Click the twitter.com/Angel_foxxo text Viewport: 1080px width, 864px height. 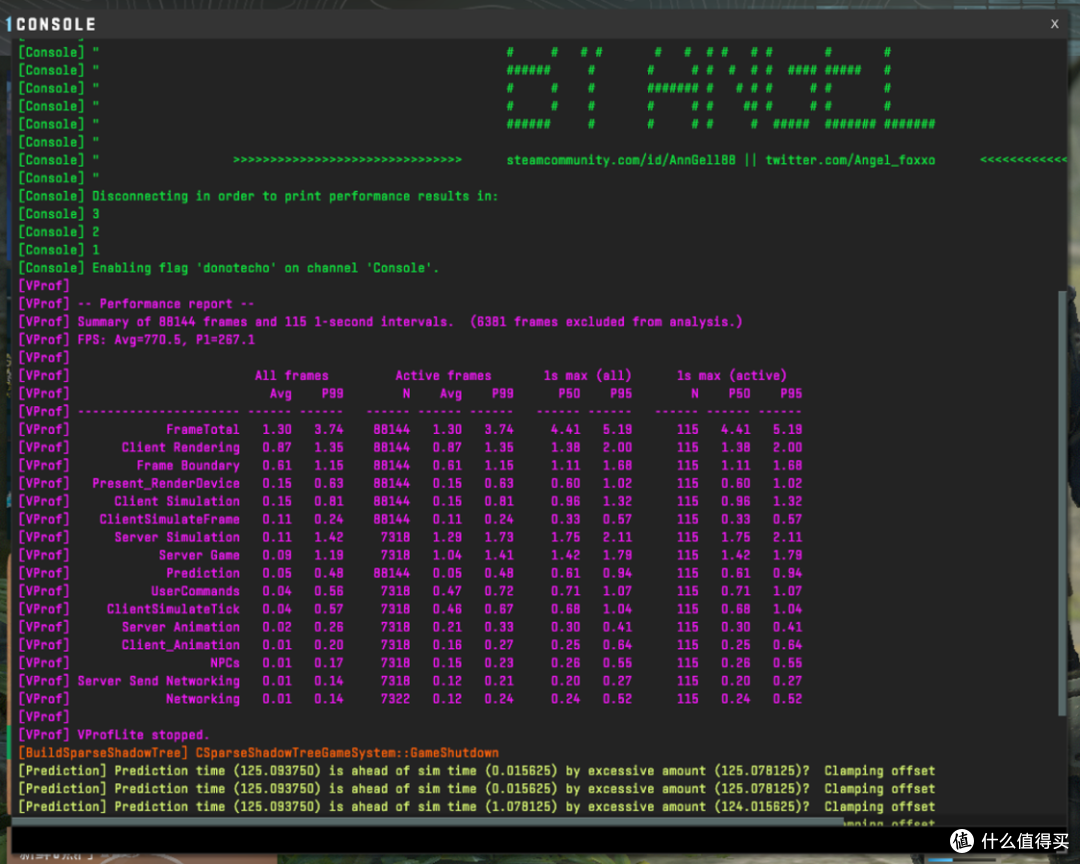[x=850, y=161]
